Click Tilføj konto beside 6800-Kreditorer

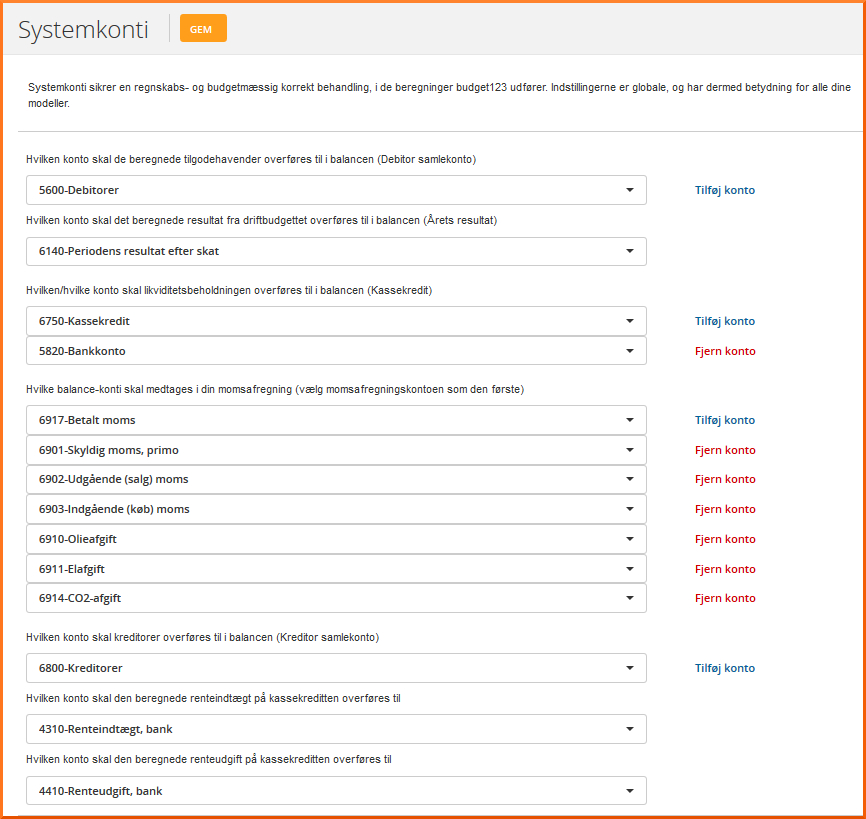(x=725, y=668)
